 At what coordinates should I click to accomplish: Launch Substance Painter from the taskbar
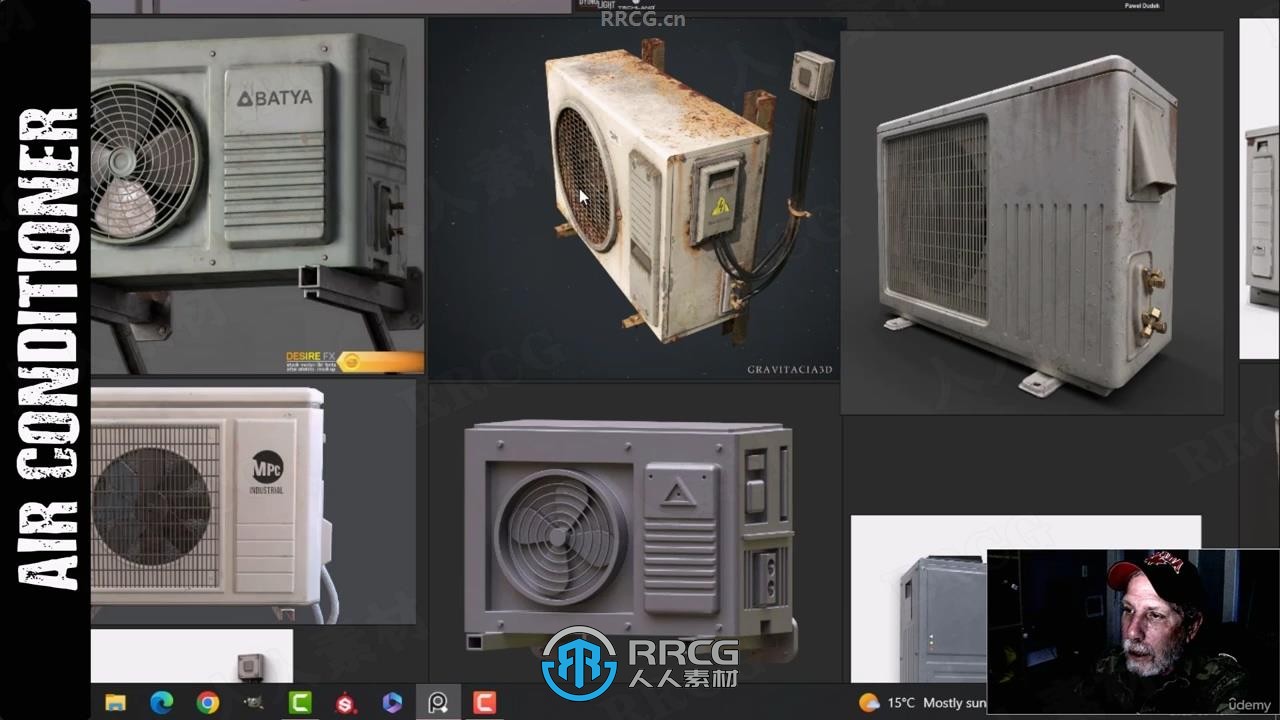tap(346, 703)
